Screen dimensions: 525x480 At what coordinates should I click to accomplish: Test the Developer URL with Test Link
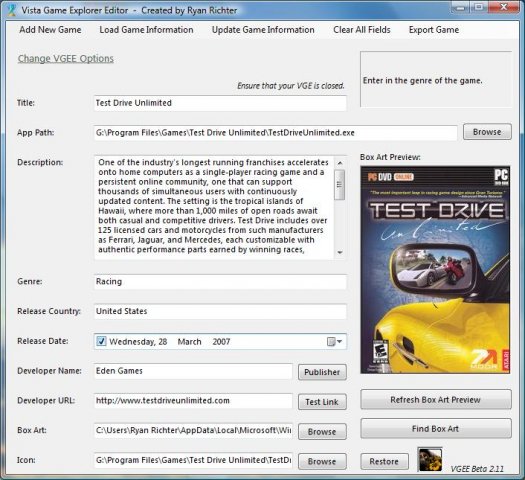coord(322,402)
